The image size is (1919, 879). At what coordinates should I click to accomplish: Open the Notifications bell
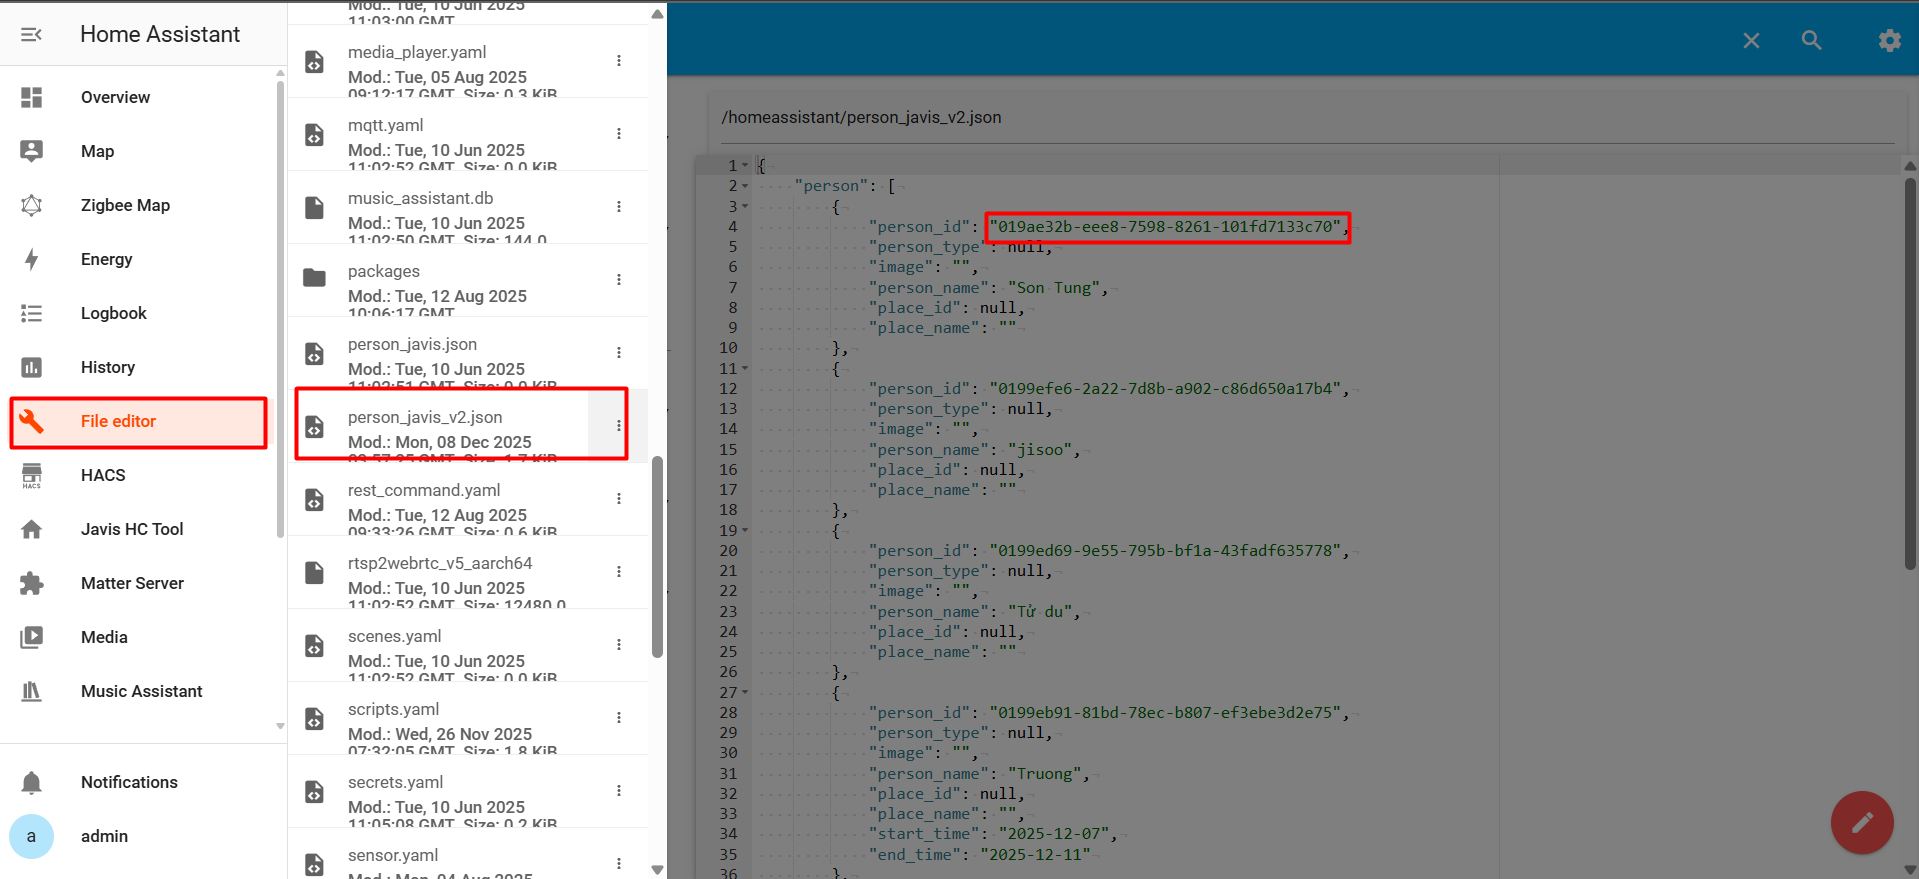32,782
